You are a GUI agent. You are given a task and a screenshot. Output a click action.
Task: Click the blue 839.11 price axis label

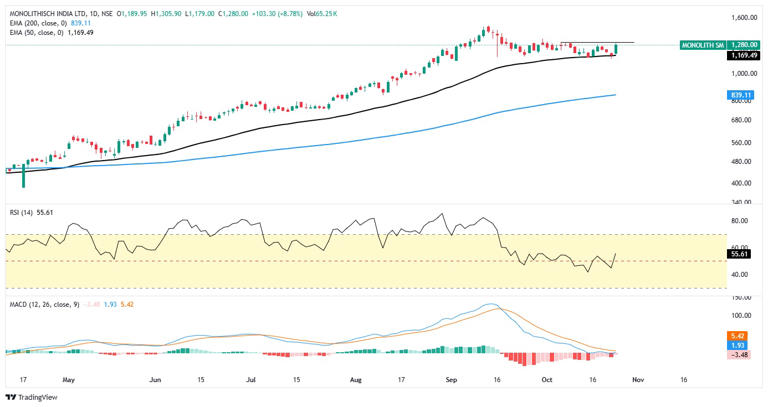[x=740, y=95]
